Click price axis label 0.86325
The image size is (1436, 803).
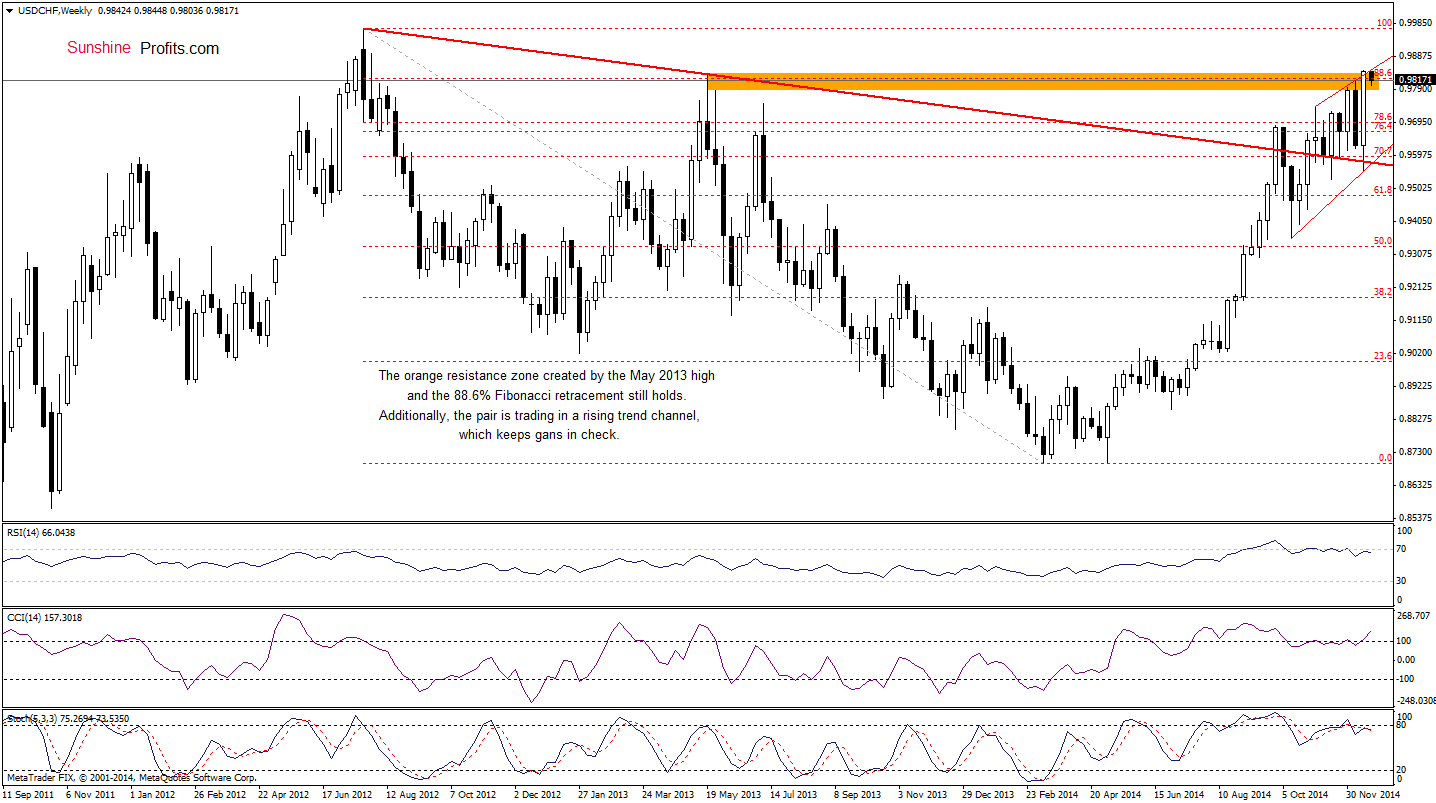(x=1415, y=484)
